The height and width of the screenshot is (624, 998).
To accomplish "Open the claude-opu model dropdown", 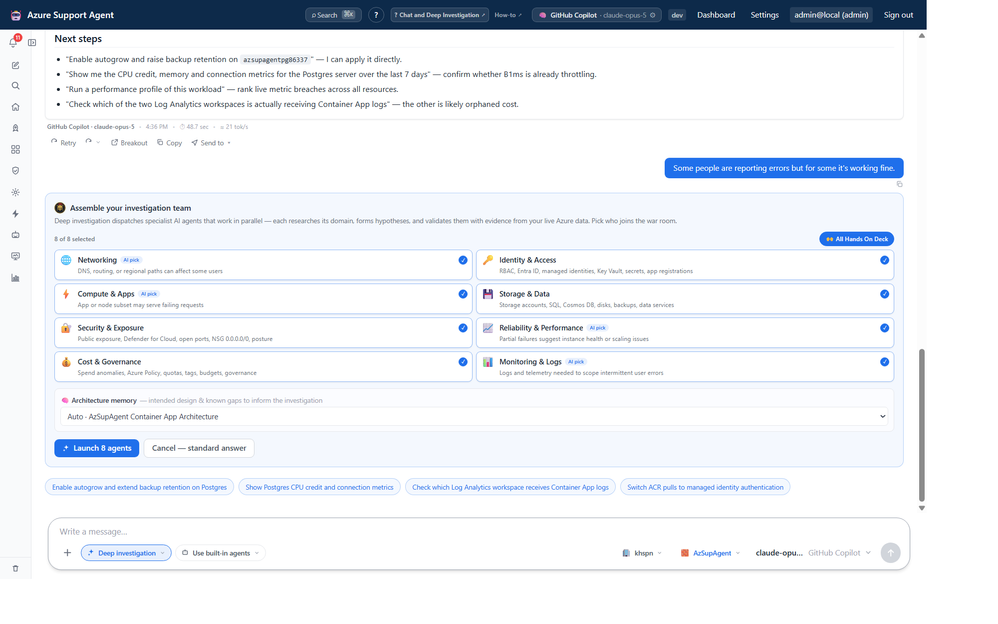I will point(813,553).
